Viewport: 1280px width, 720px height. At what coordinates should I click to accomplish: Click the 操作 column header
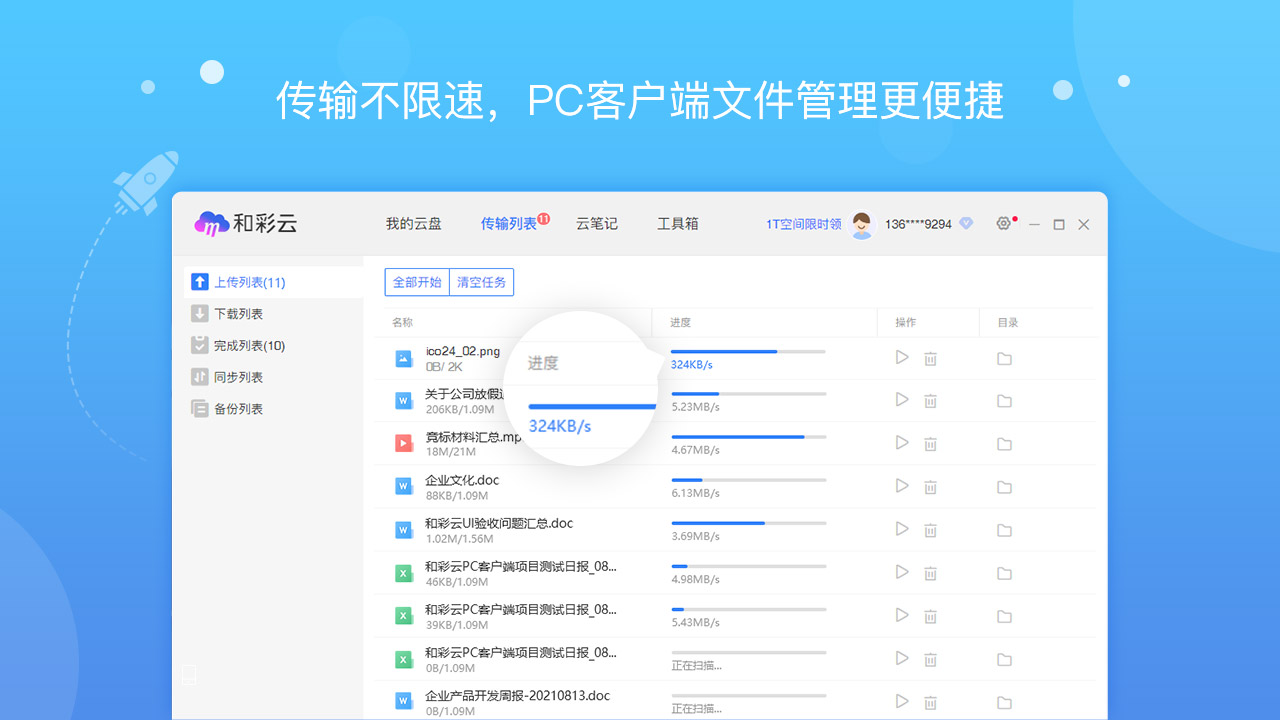tap(906, 322)
